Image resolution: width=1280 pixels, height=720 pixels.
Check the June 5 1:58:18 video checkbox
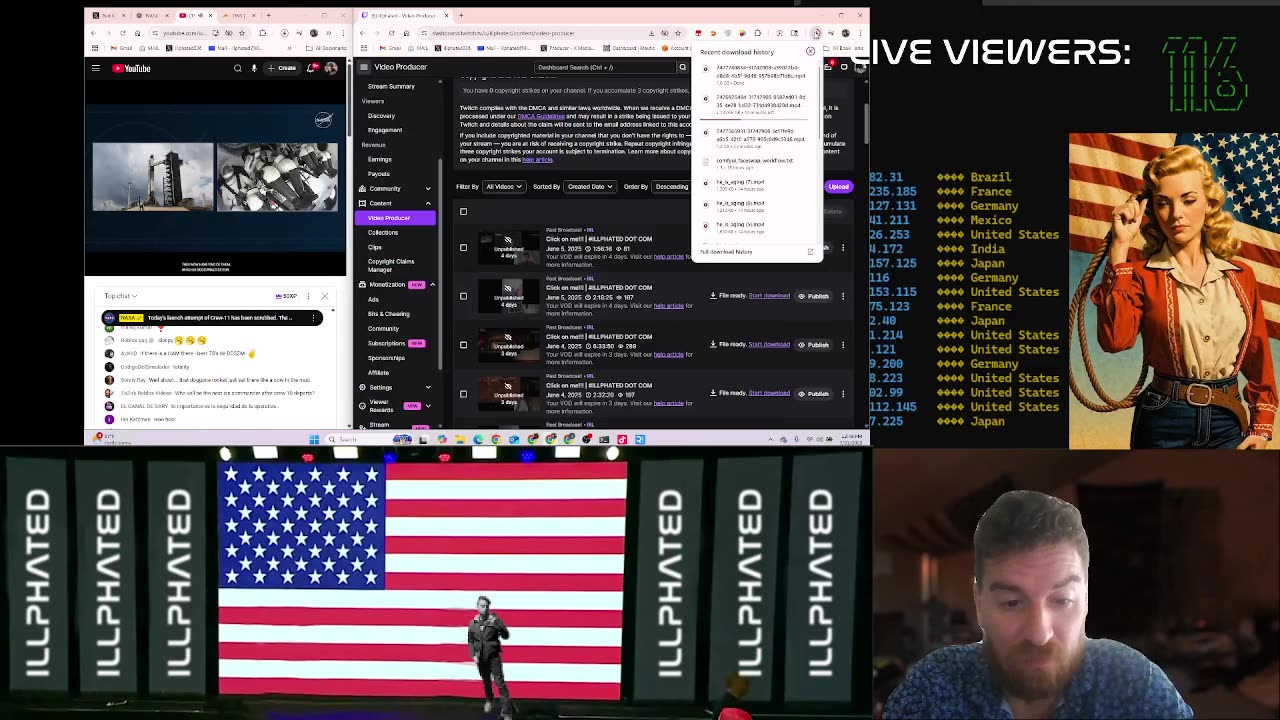tap(463, 247)
